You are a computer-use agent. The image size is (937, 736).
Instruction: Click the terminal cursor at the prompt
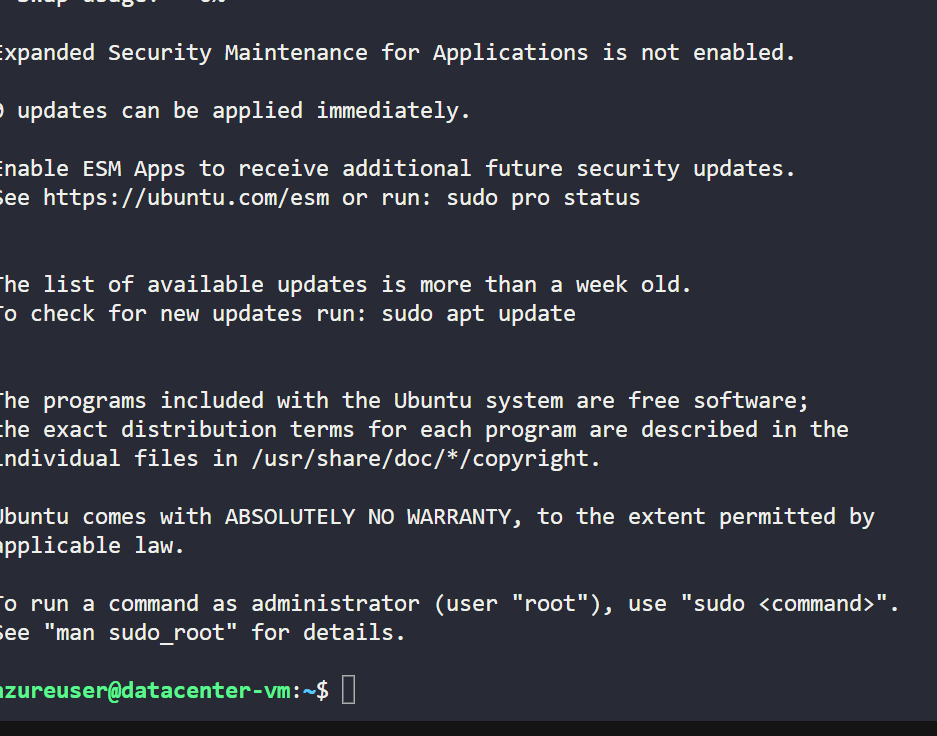coord(347,689)
